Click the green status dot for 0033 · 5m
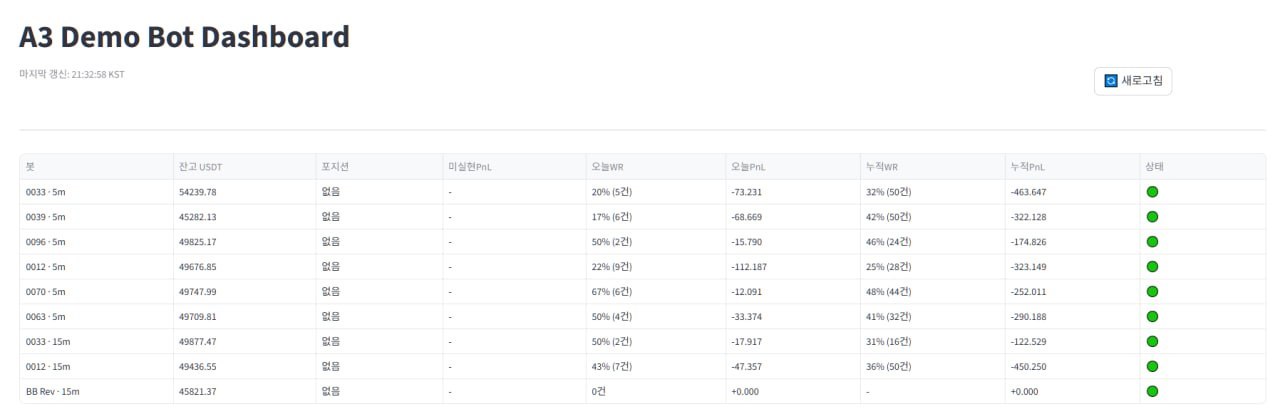Viewport: 1280px width, 419px height. [1152, 191]
